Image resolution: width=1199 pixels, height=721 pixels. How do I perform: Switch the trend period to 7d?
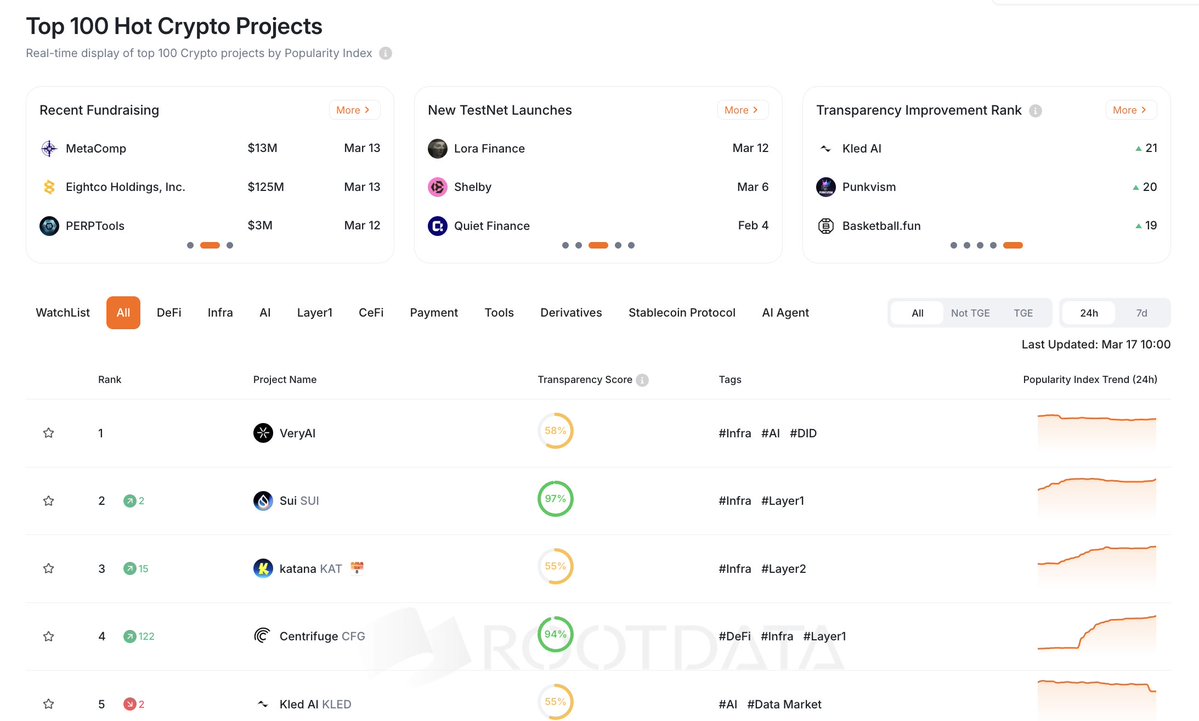(1141, 313)
